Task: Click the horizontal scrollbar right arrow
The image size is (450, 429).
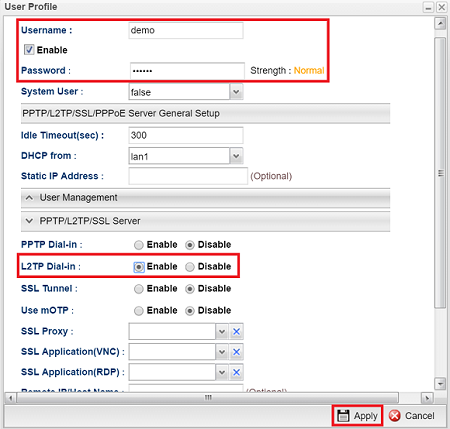Action: tap(427, 398)
